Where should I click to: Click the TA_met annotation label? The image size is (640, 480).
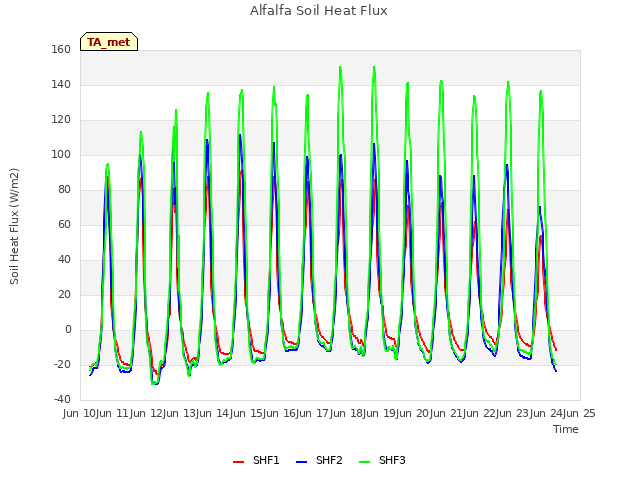coord(109,42)
